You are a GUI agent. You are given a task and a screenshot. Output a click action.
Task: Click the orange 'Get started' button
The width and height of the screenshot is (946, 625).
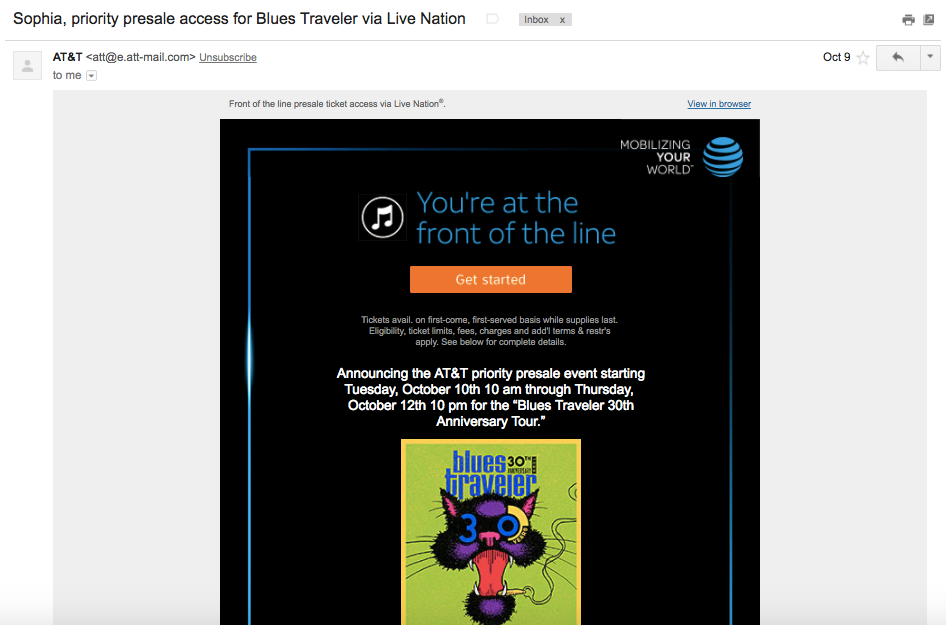coord(490,279)
